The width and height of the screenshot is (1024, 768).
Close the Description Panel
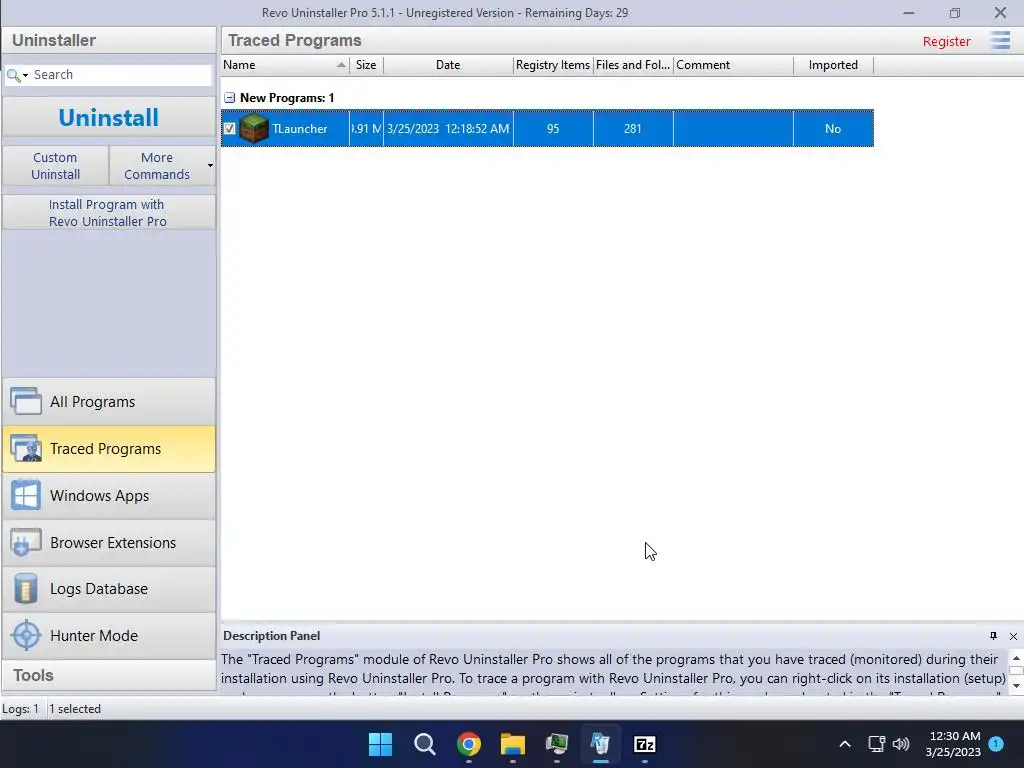[1013, 636]
